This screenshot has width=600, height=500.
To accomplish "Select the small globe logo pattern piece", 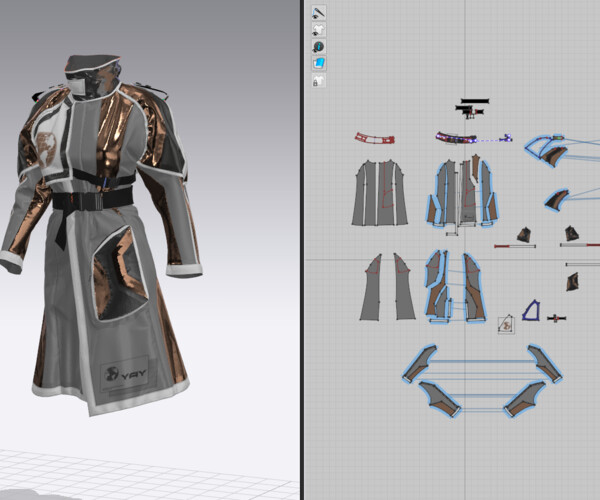I will [506, 325].
